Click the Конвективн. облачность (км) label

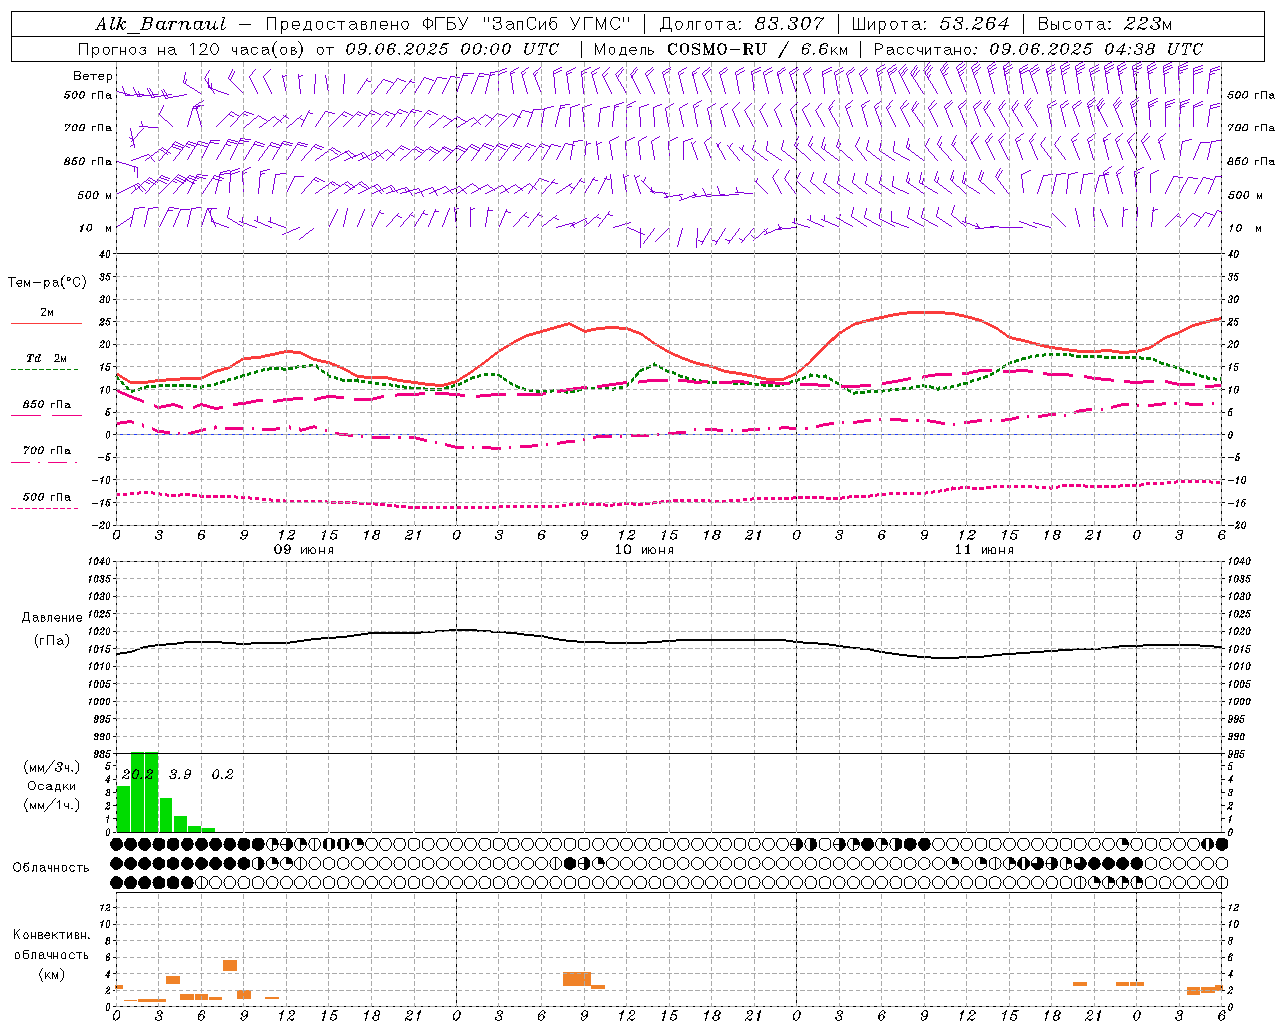click(51, 955)
